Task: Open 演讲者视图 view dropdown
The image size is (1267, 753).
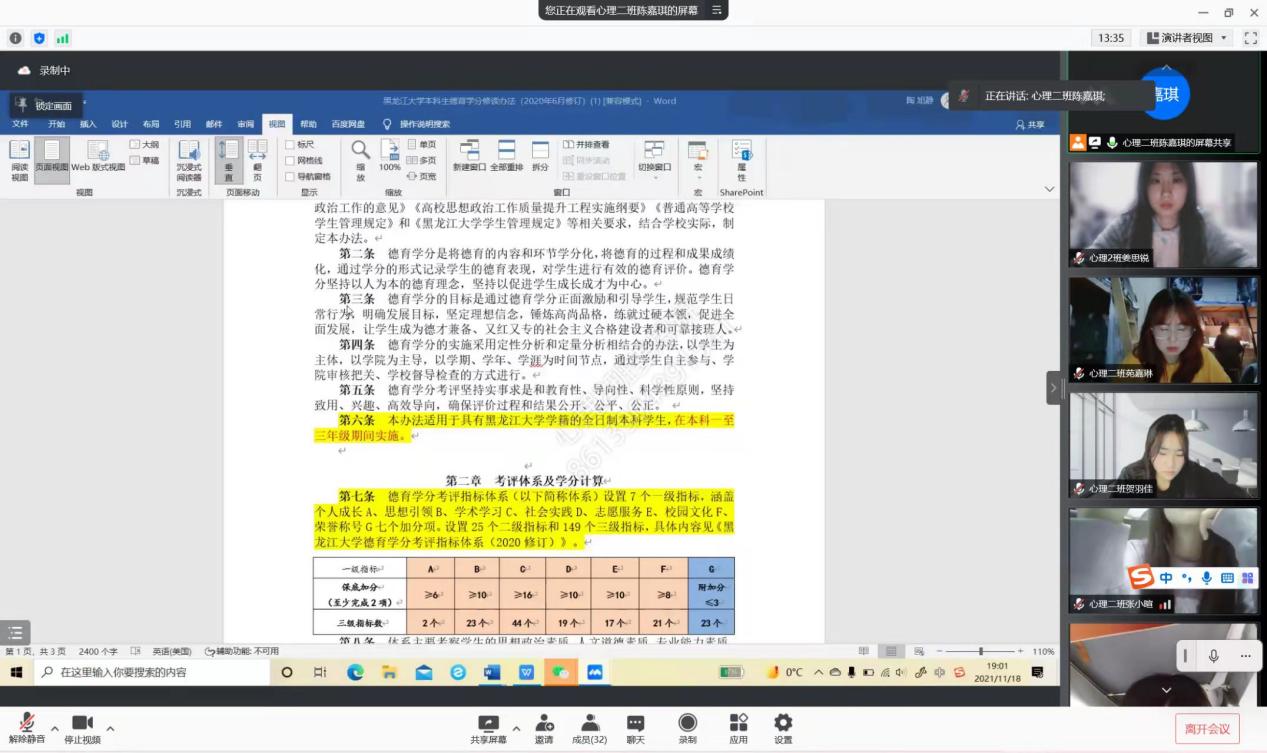Action: (x=1187, y=38)
